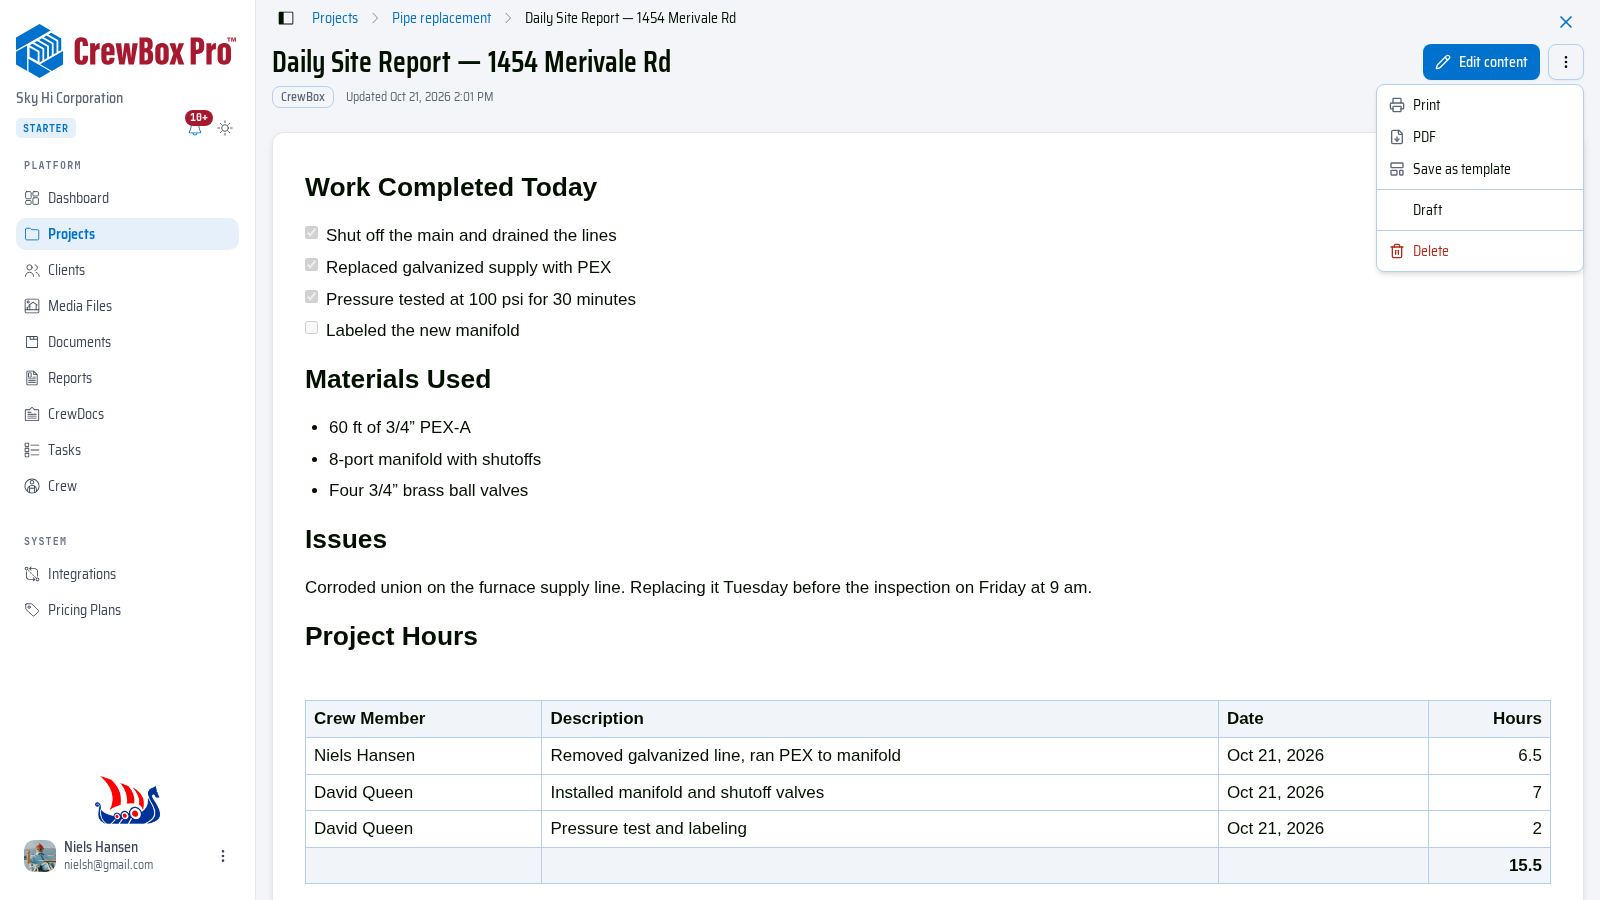
Task: Toggle 'Shut off the main' checkbox
Action: coord(311,233)
